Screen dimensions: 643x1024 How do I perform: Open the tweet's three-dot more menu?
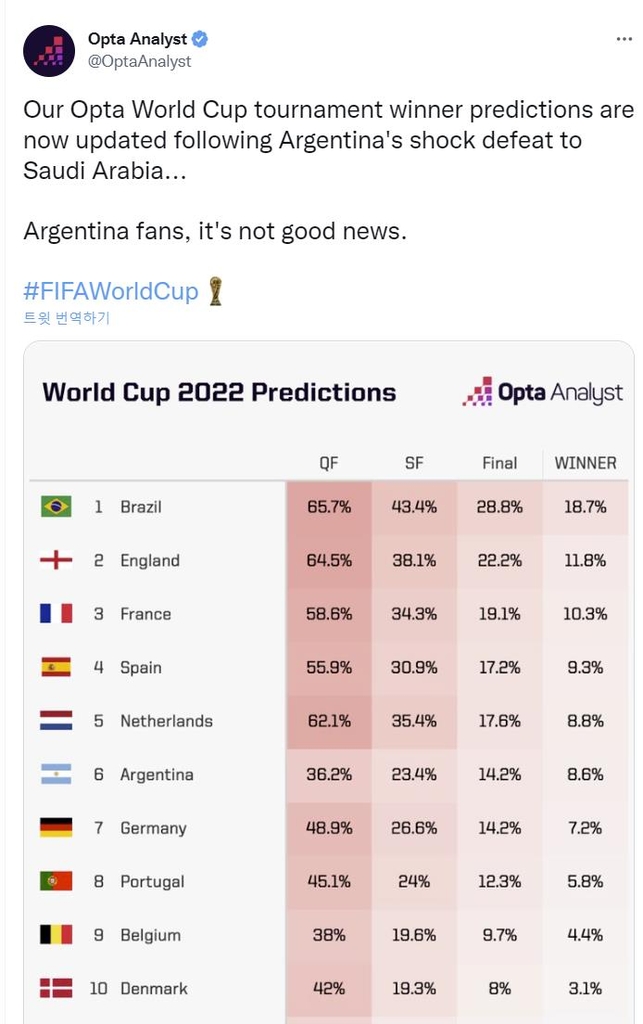click(623, 39)
